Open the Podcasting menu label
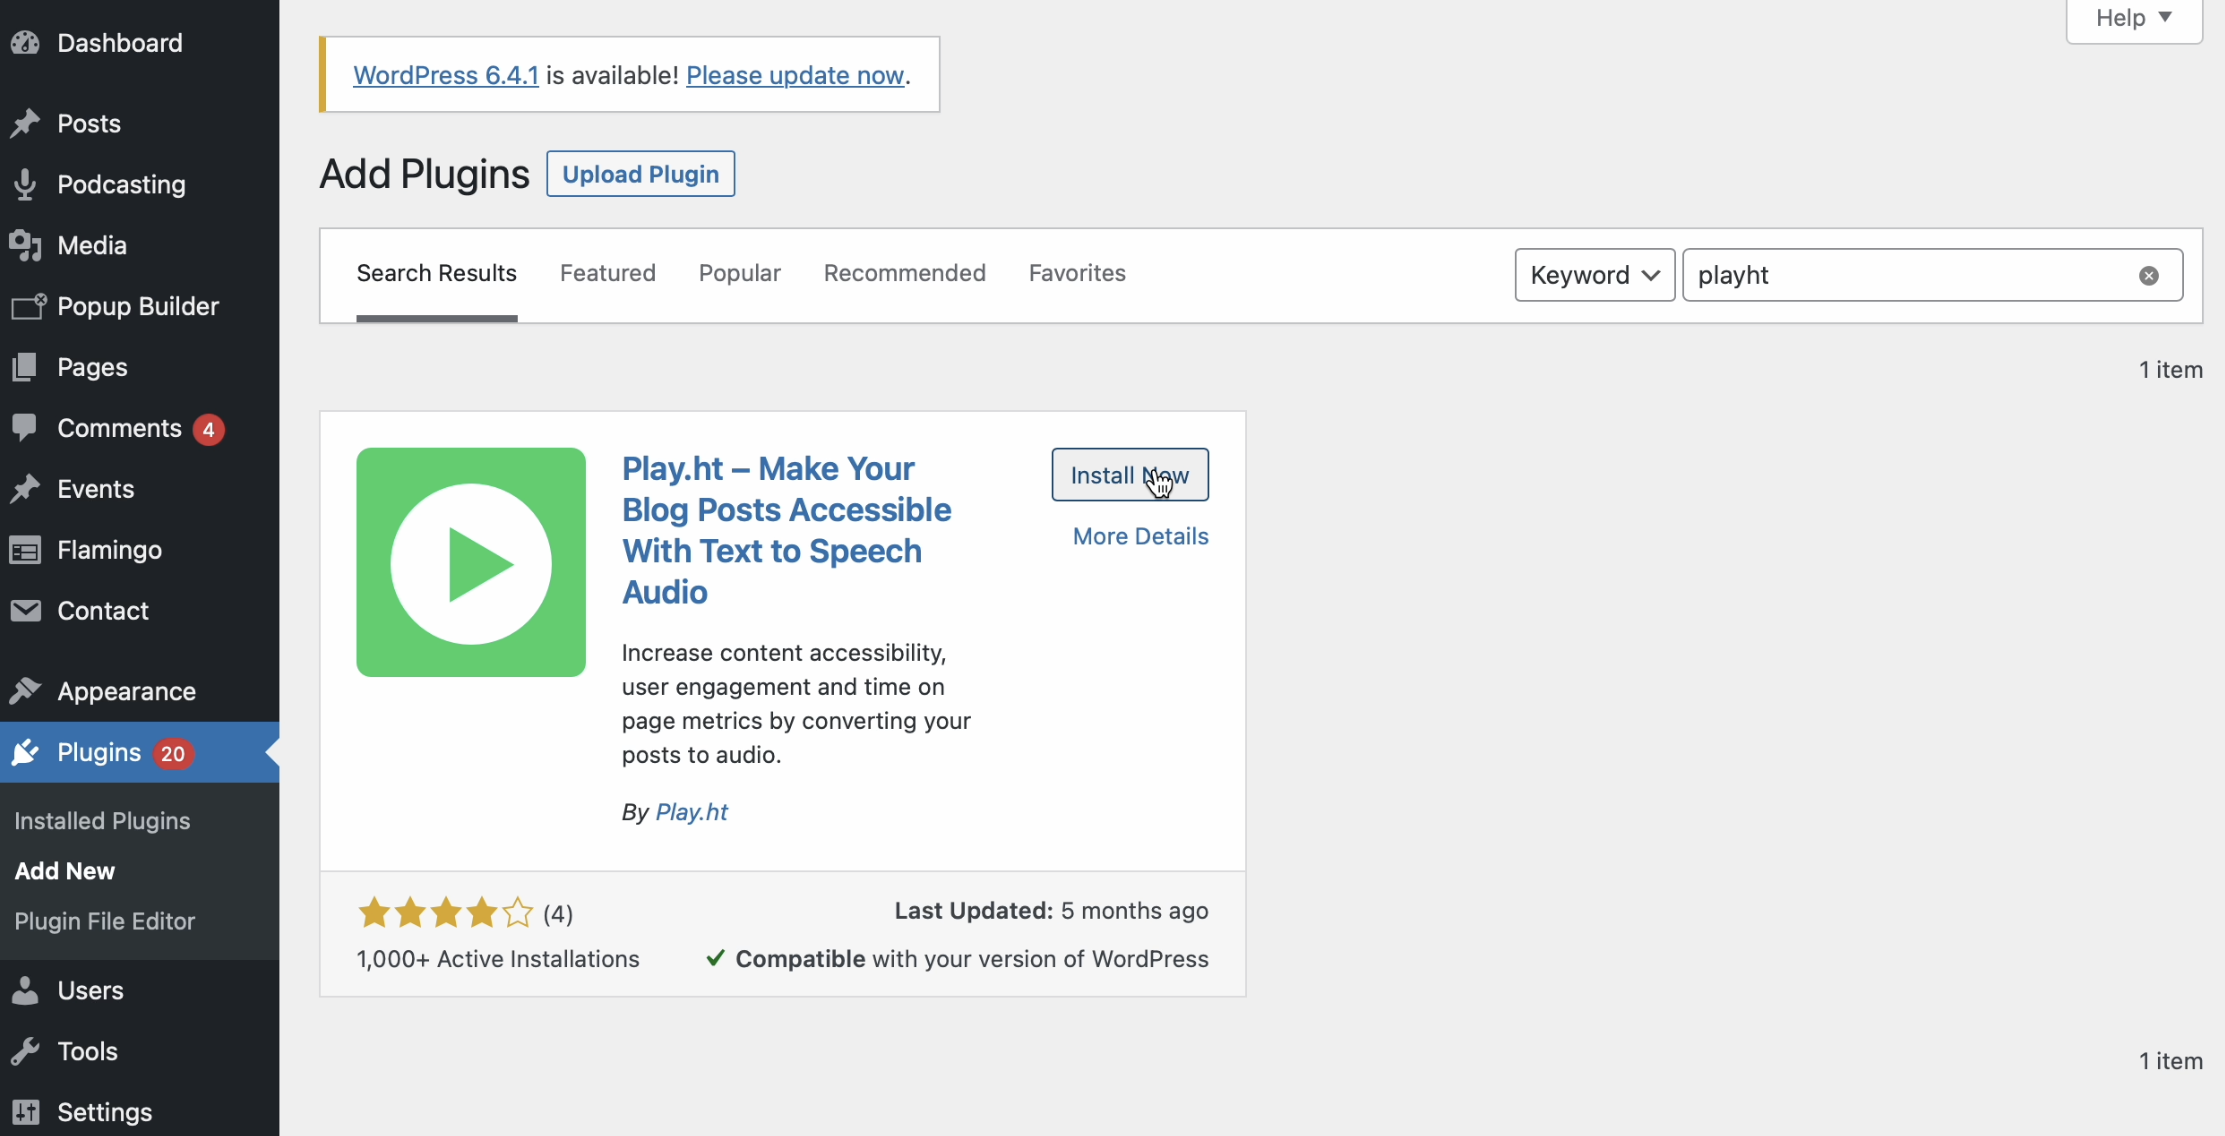The width and height of the screenshot is (2225, 1136). [122, 185]
